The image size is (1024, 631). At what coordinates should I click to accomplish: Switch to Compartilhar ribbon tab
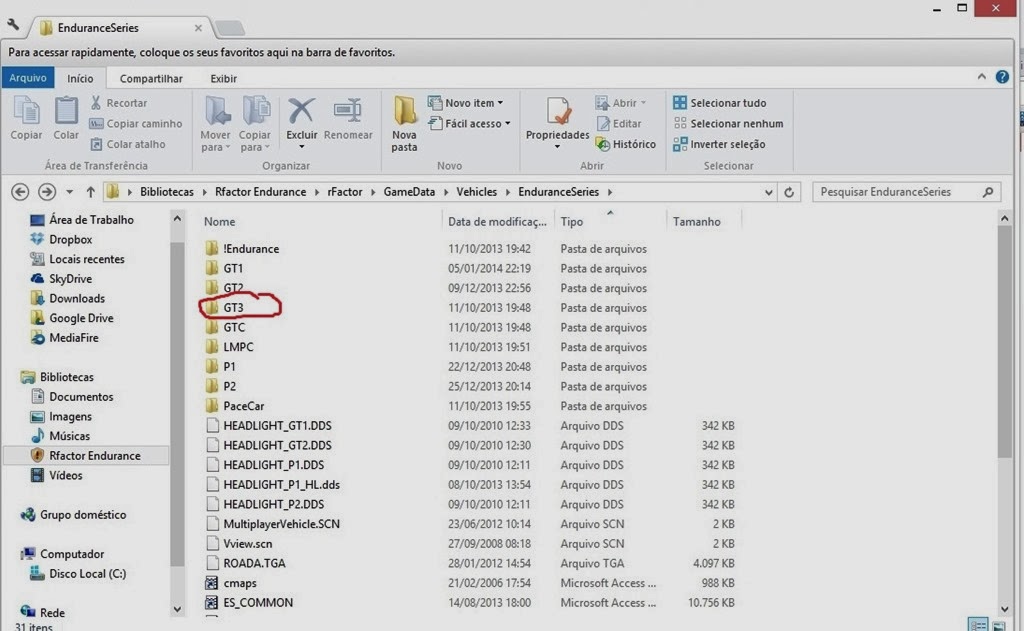pyautogui.click(x=151, y=78)
